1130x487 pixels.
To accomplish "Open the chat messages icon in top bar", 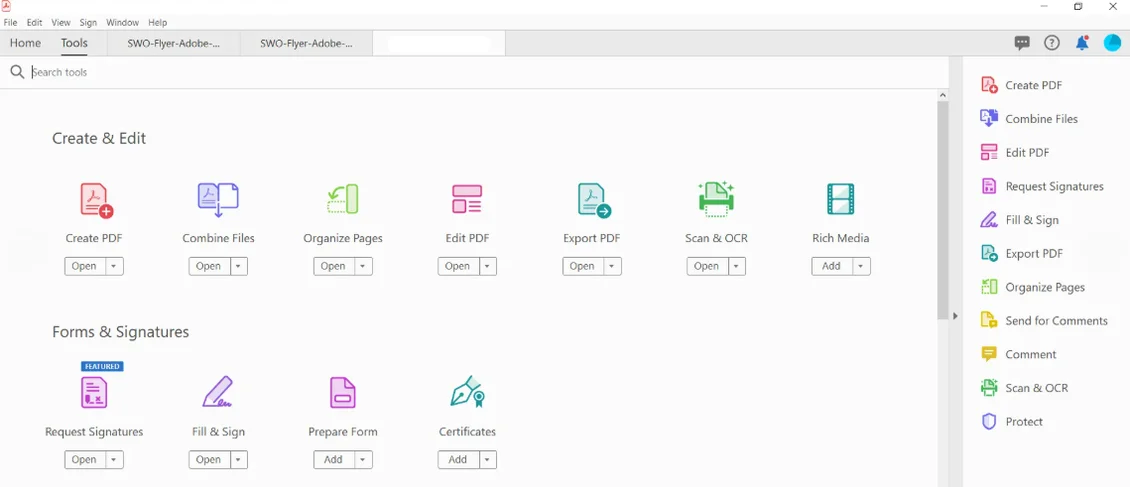I will (x=1021, y=43).
